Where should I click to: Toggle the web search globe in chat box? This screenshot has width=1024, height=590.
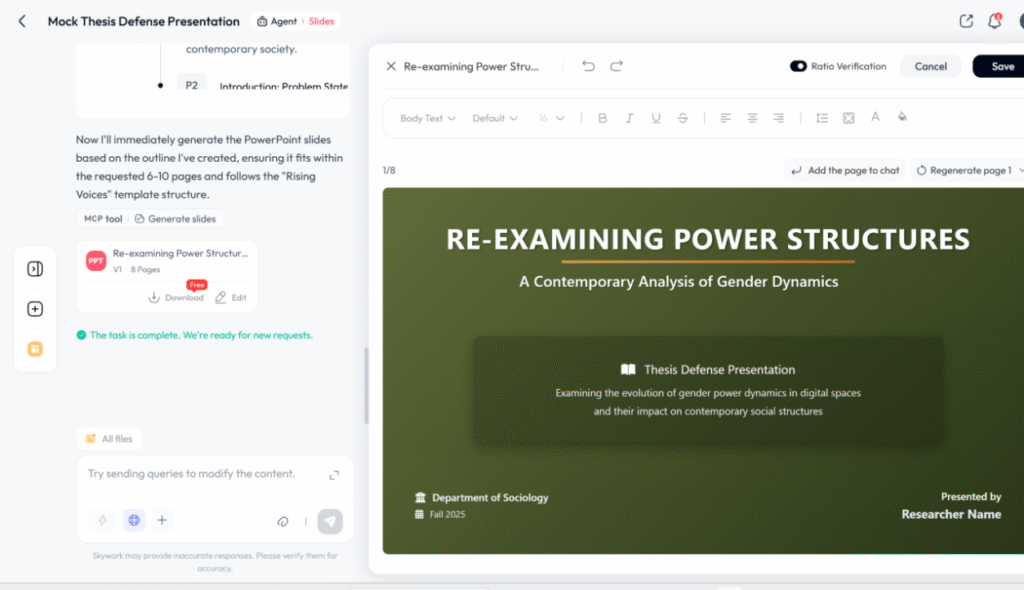point(134,520)
